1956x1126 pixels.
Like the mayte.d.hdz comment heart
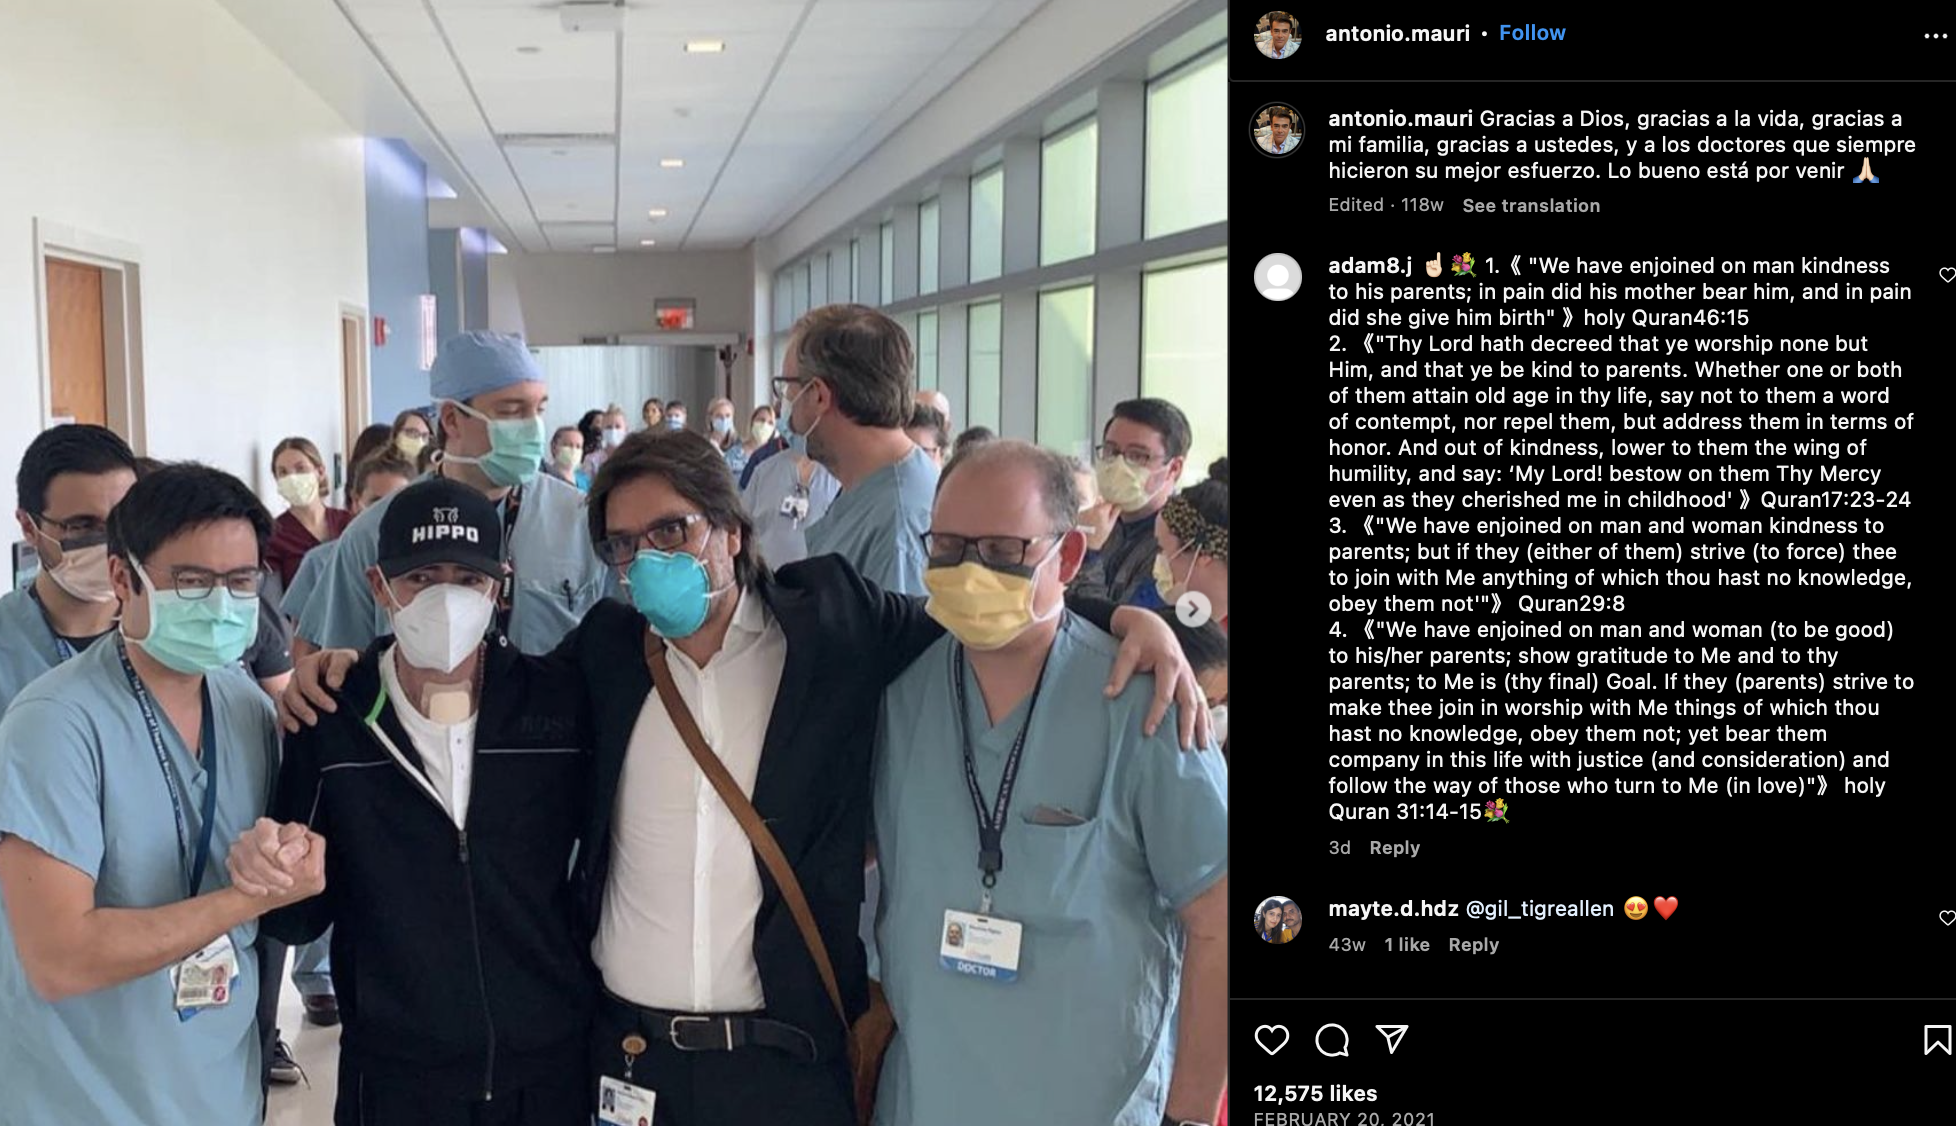[1946, 917]
